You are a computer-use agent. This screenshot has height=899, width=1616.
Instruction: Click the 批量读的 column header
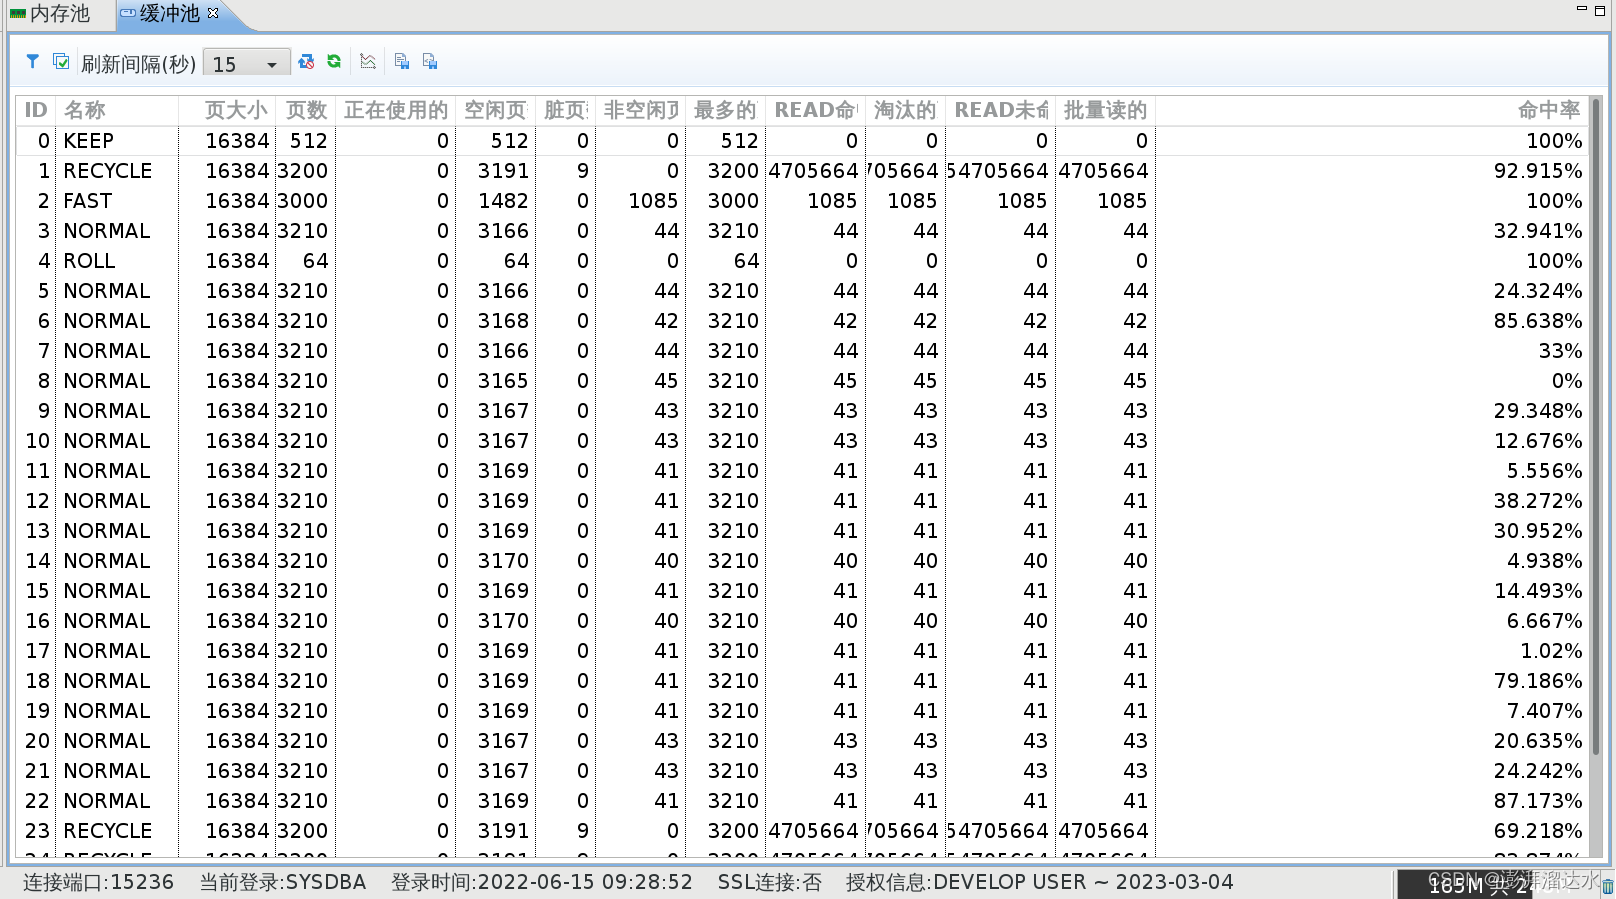click(x=1105, y=110)
